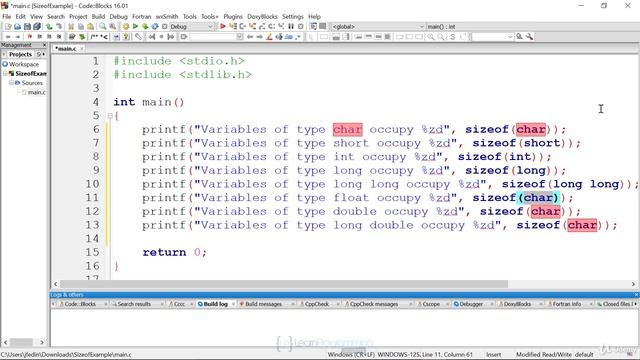Click the Open file toolbar icon
The width and height of the screenshot is (640, 360).
tap(18, 27)
